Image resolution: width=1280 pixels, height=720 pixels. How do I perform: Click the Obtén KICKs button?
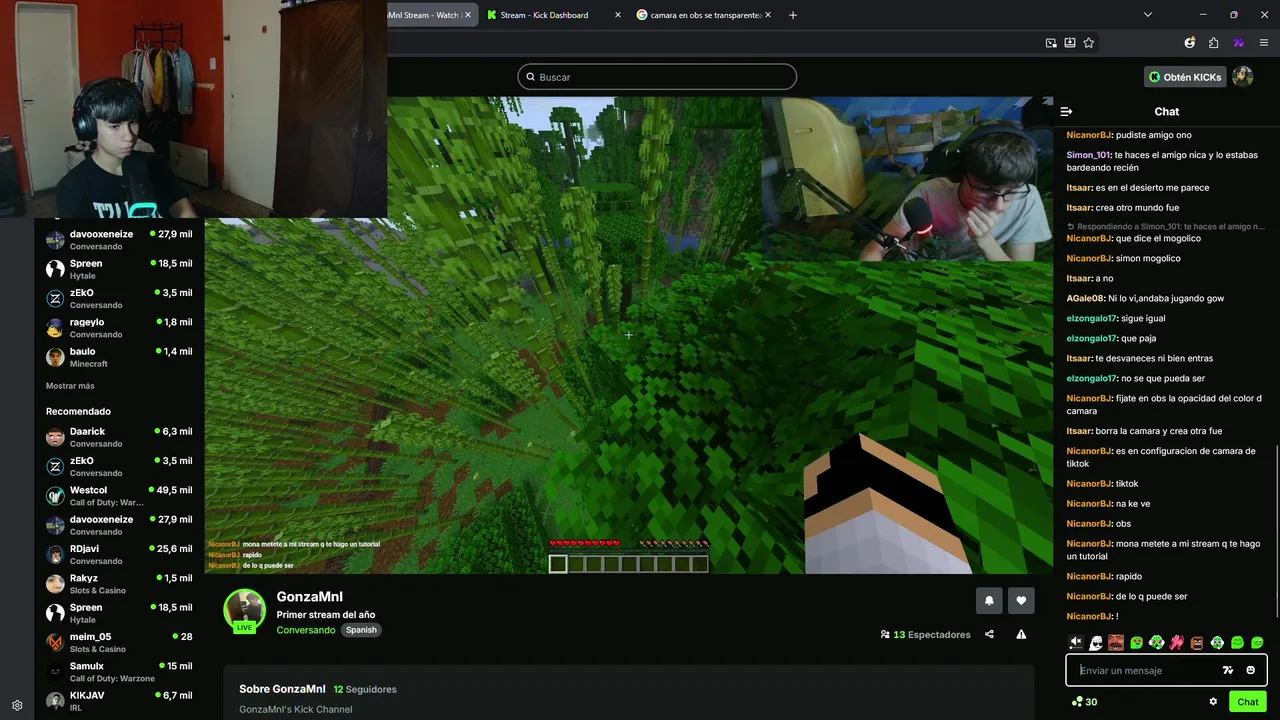pyautogui.click(x=1185, y=77)
